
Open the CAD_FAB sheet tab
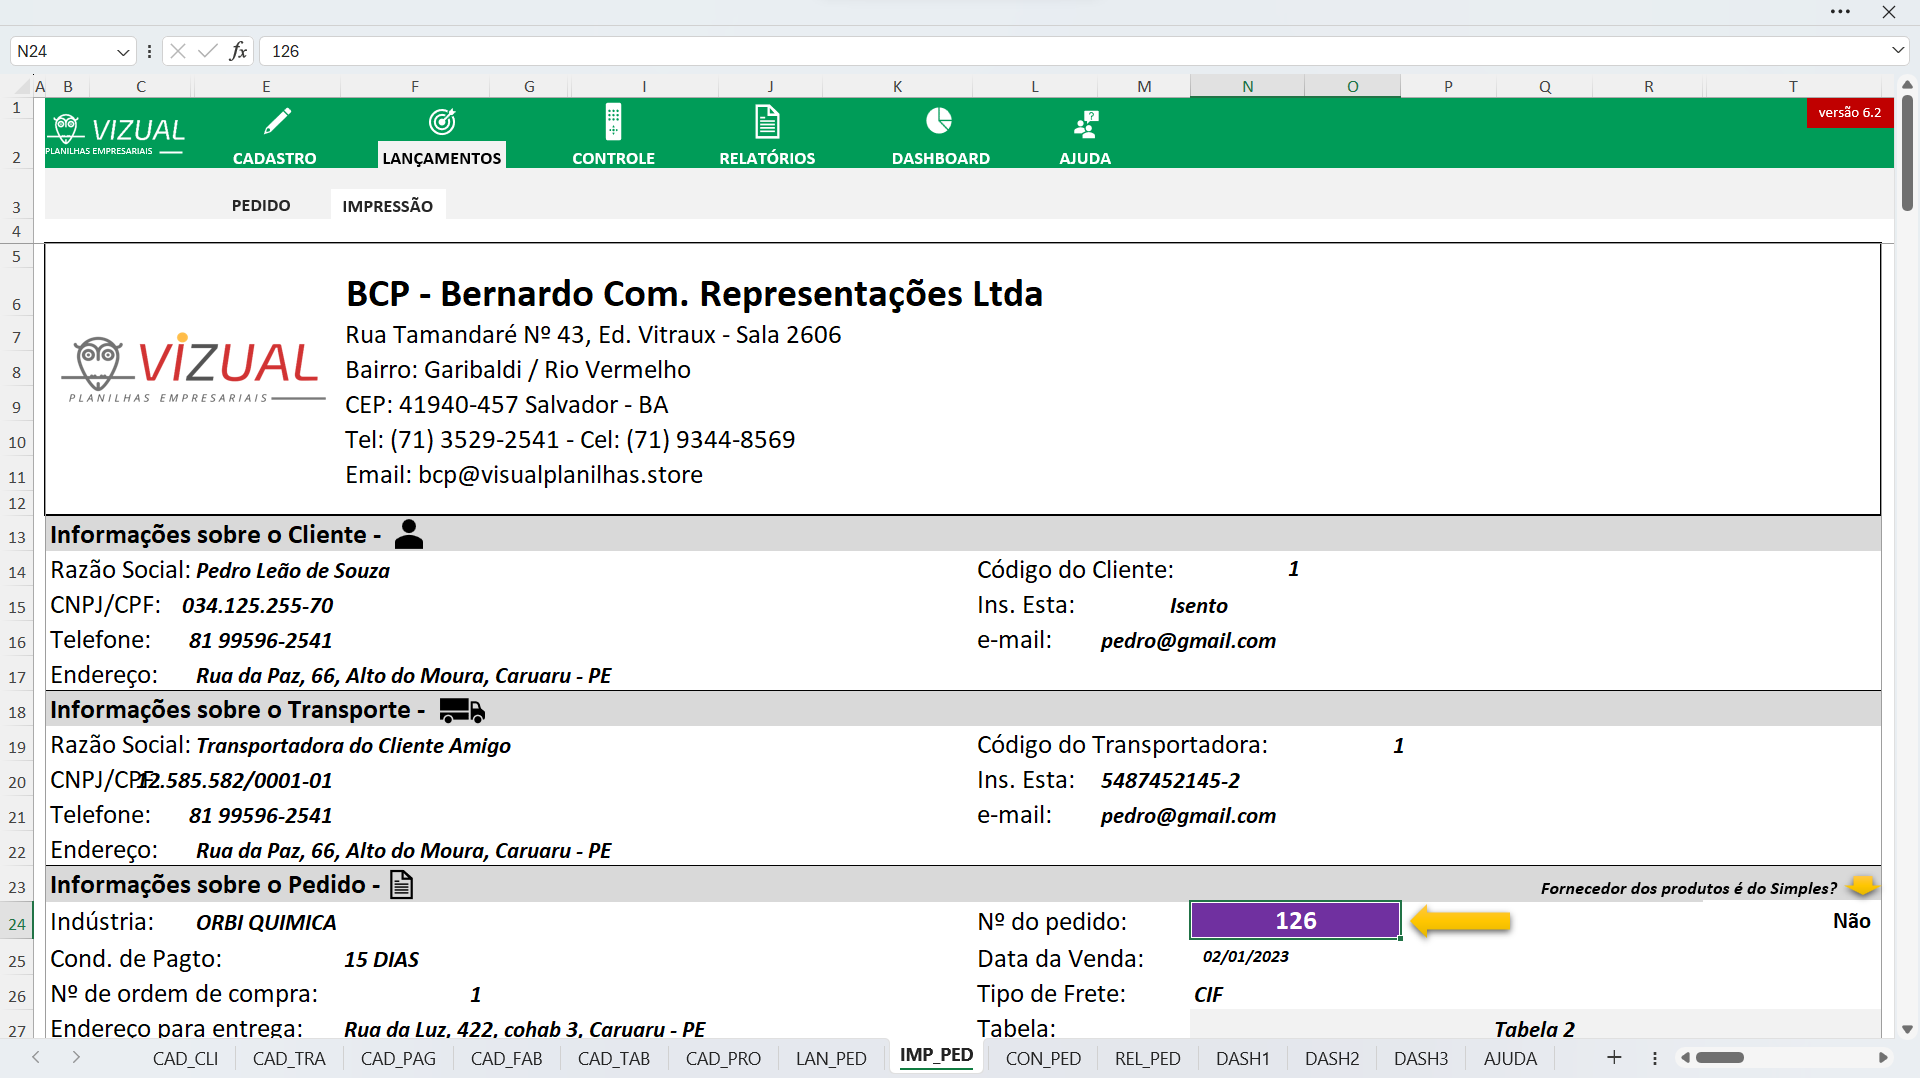[506, 1058]
